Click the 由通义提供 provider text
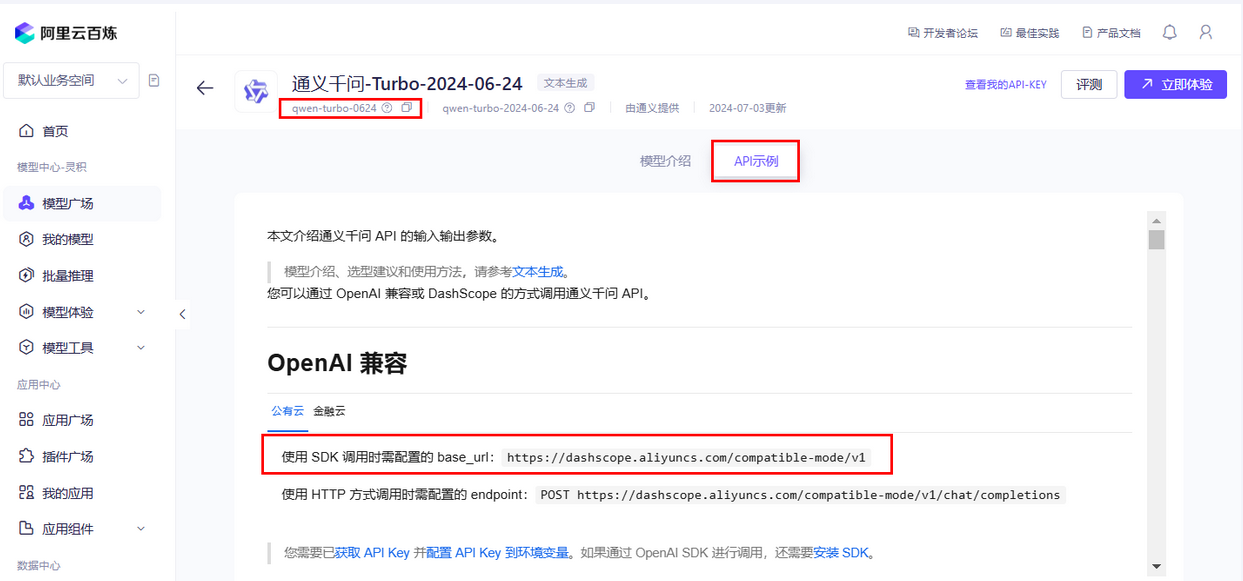1243x581 pixels. tap(652, 108)
